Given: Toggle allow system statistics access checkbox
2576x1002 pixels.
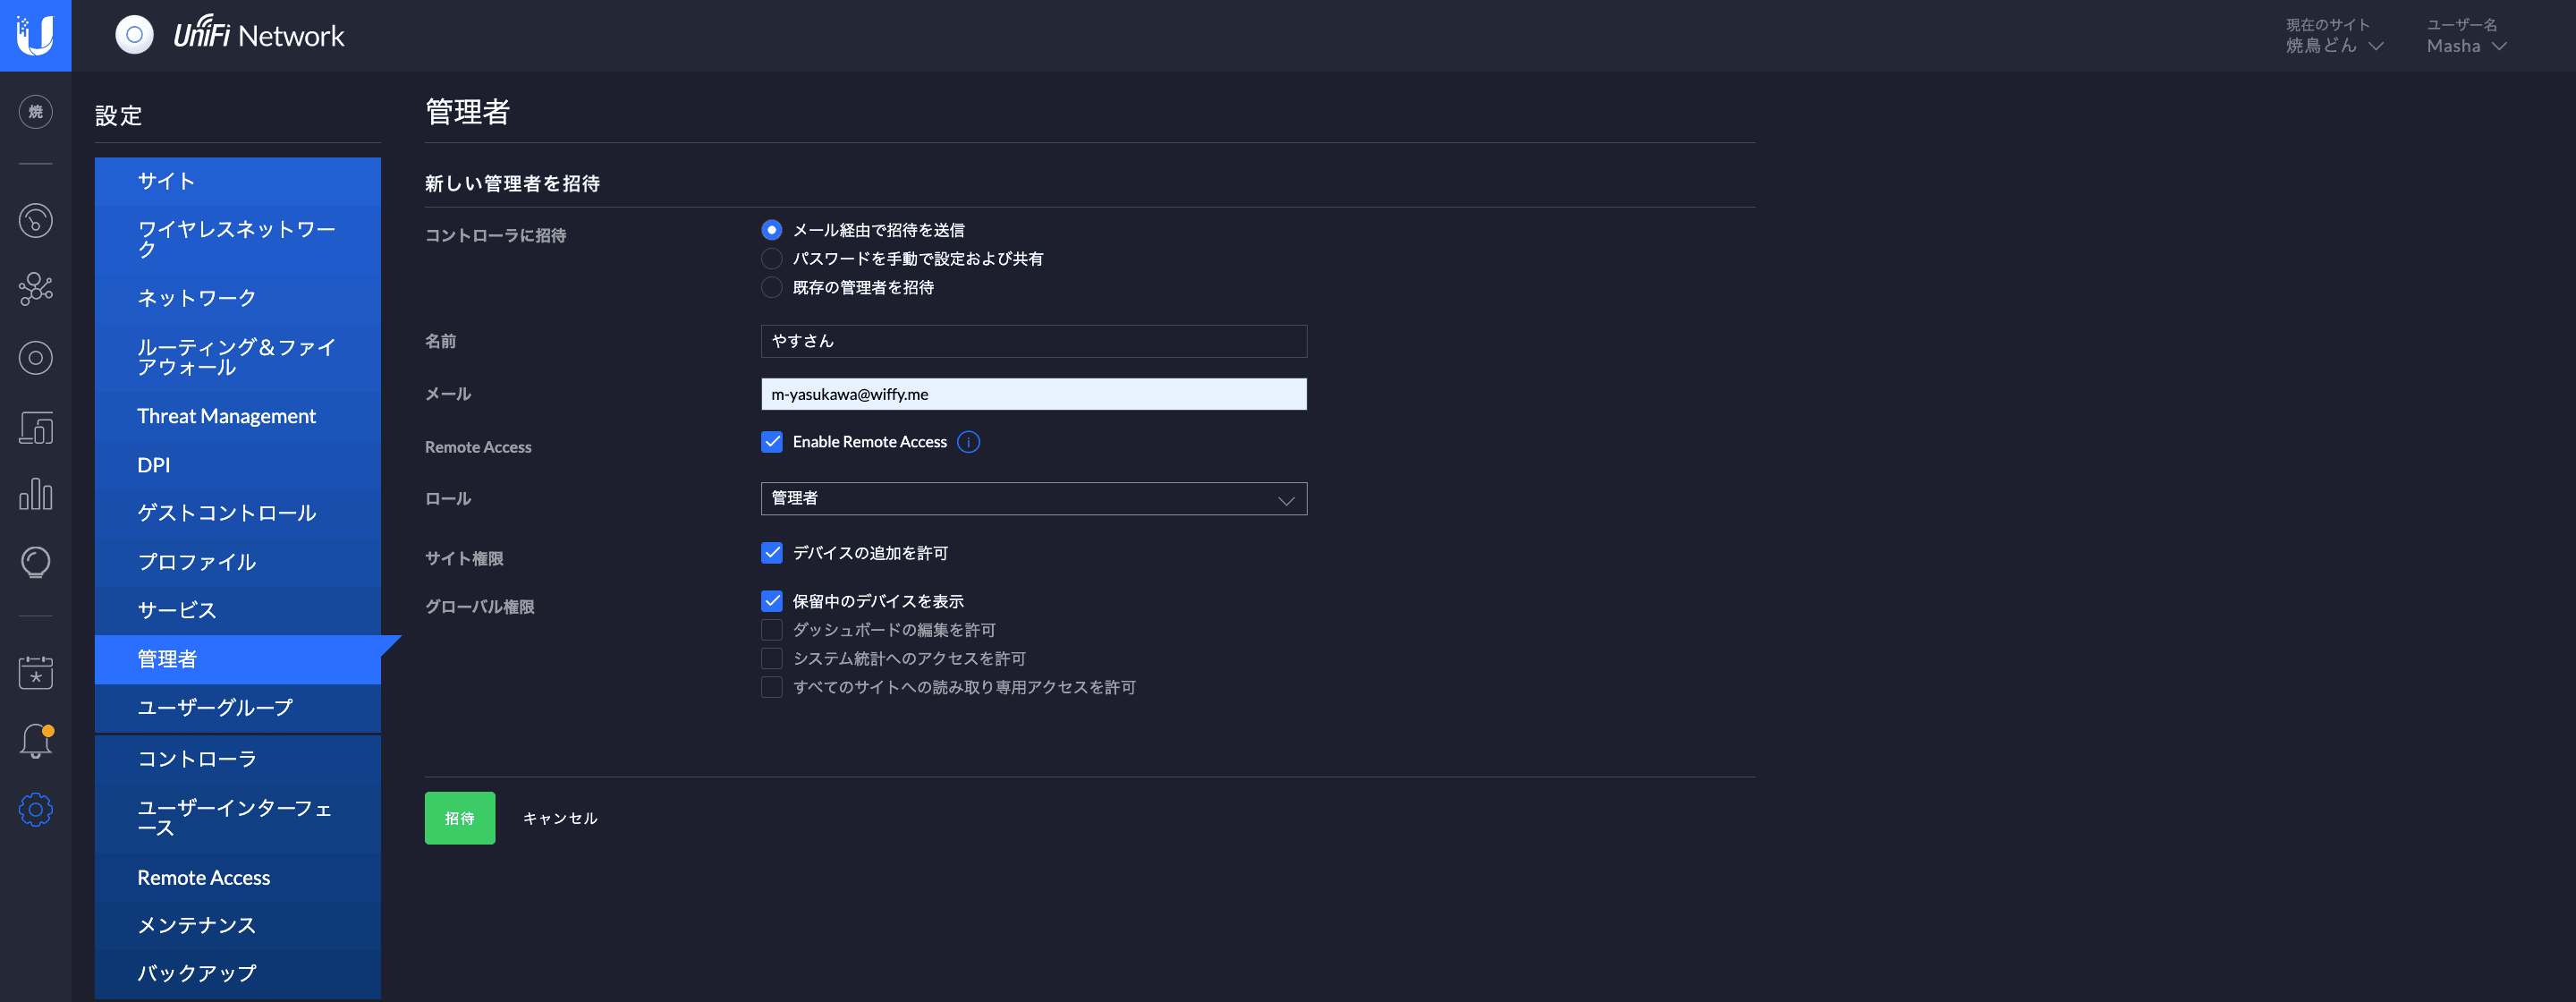Looking at the screenshot, I should [772, 659].
